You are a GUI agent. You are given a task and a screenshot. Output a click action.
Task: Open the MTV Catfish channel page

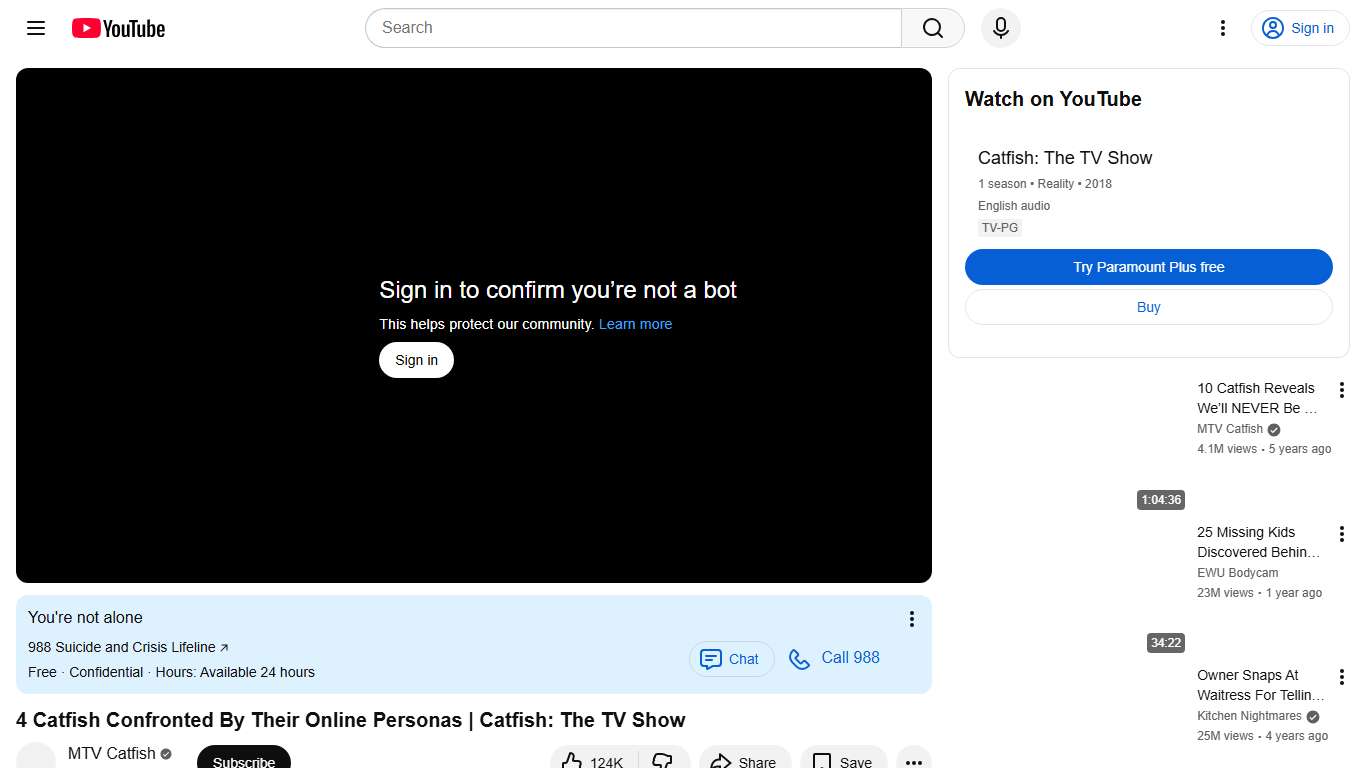point(113,753)
